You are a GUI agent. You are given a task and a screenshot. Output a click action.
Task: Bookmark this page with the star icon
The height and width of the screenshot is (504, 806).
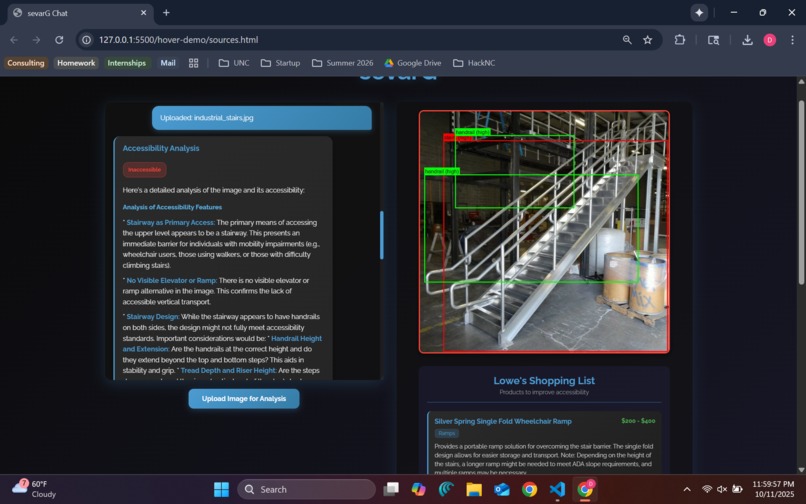point(648,40)
